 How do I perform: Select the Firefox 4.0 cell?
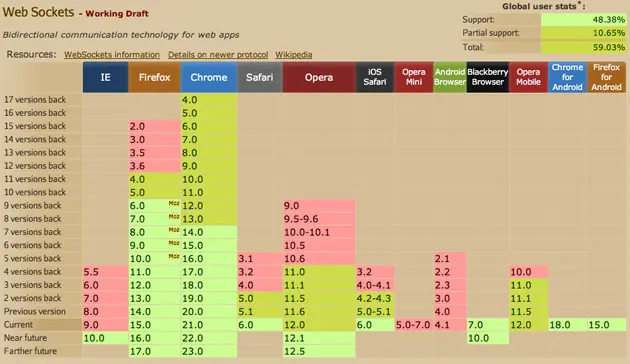coord(154,179)
